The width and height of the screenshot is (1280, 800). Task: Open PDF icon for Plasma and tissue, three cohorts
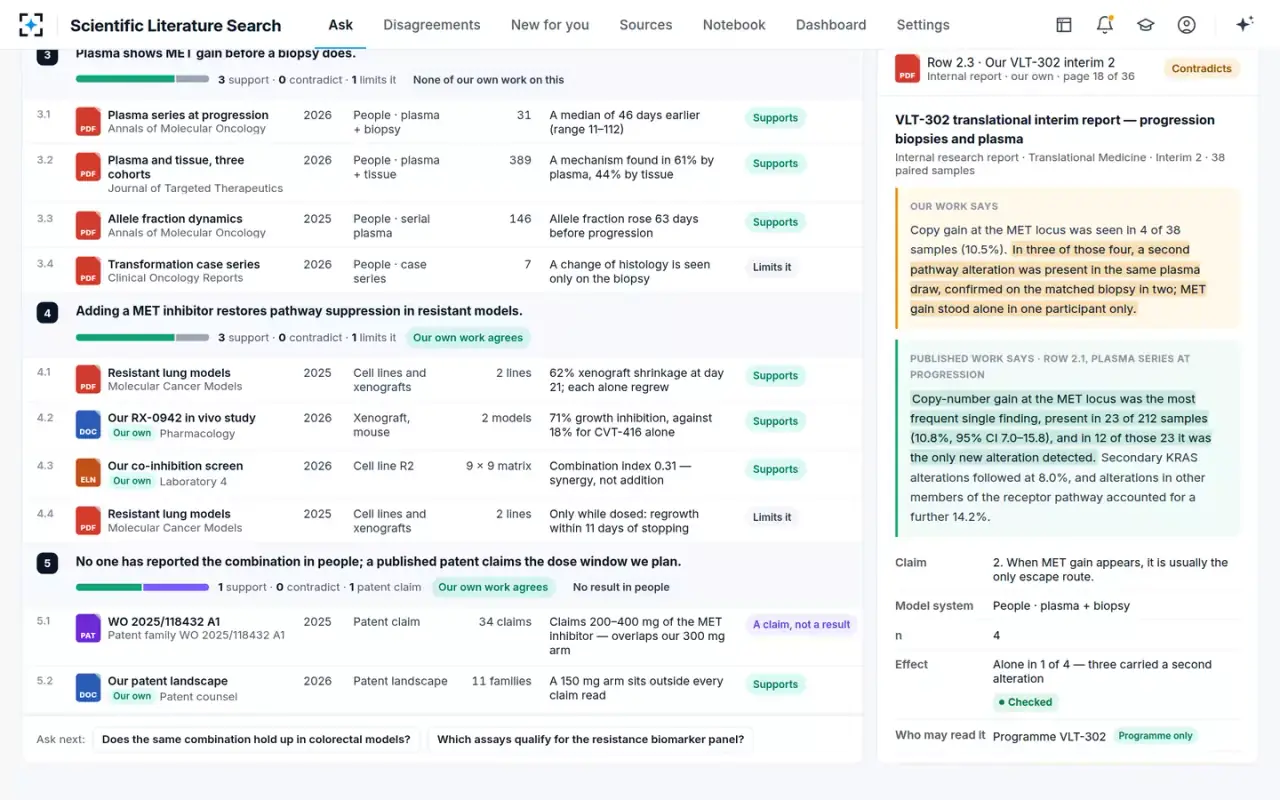88,166
